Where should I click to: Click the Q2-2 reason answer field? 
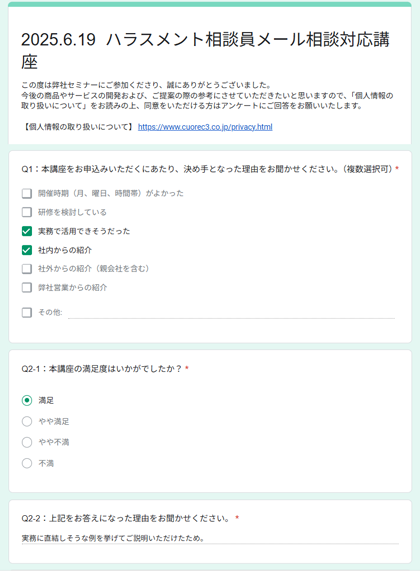click(210, 538)
